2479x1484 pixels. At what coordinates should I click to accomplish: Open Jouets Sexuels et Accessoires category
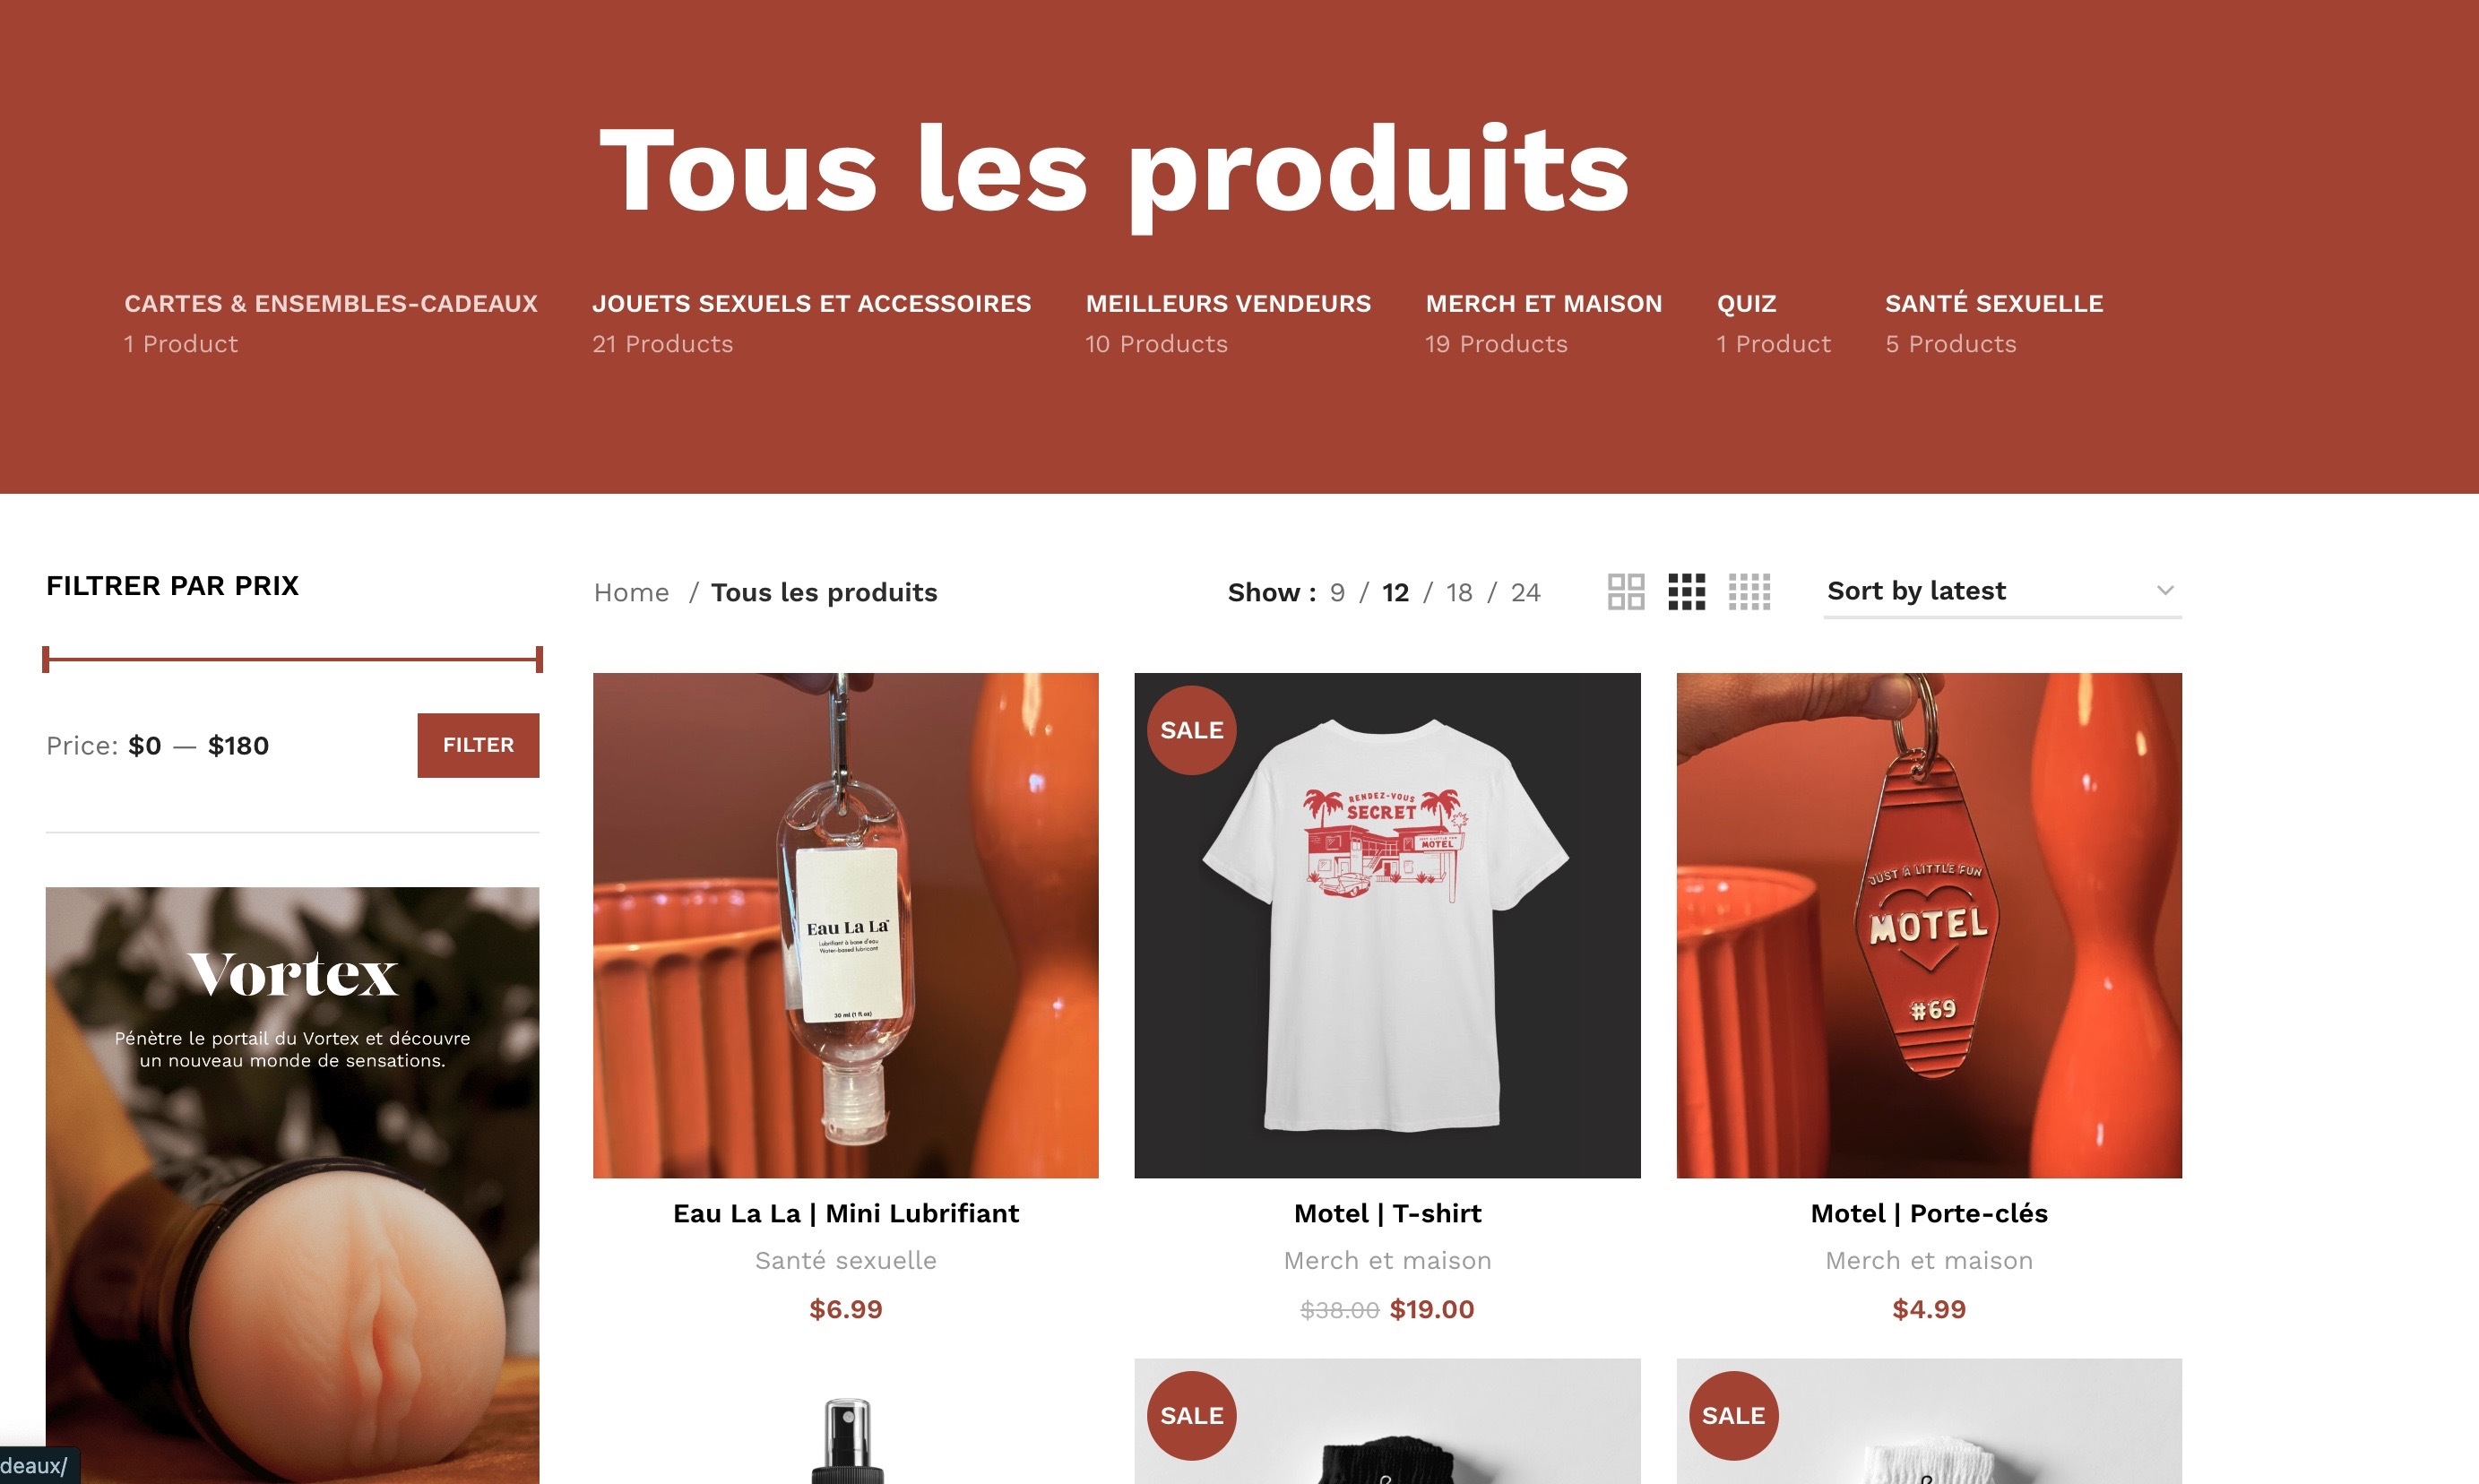(811, 303)
